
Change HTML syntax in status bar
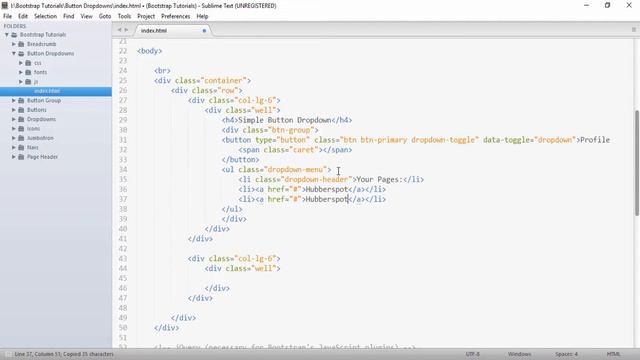coord(613,354)
